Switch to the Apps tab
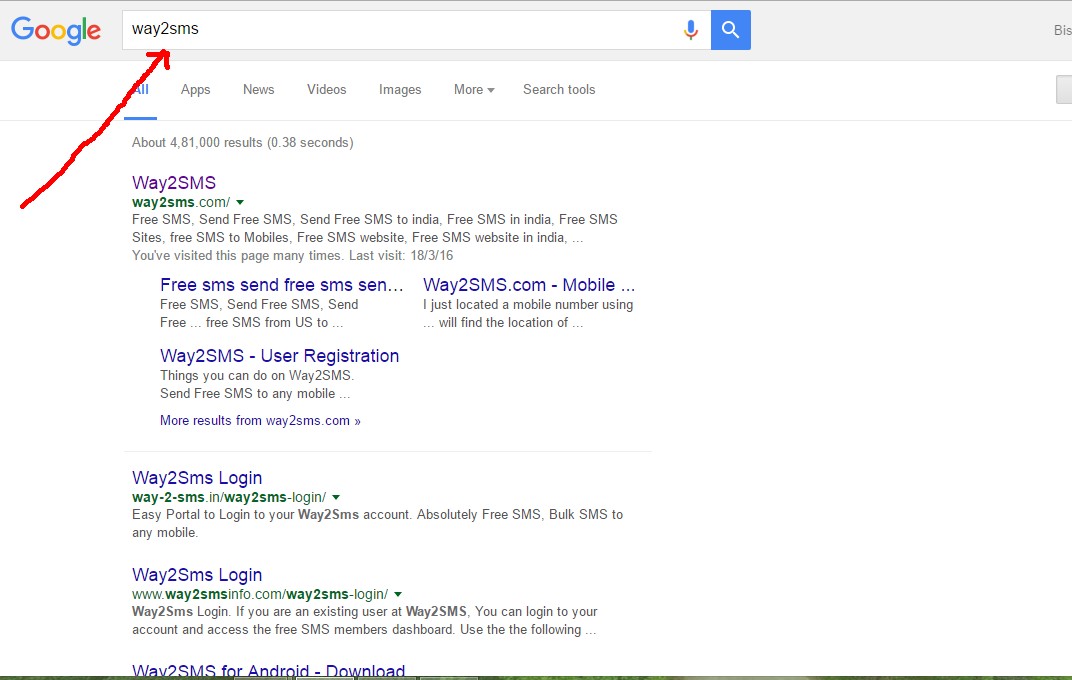Viewport: 1072px width, 680px height. tap(196, 90)
